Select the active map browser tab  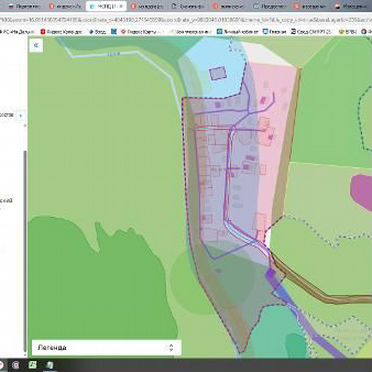coord(106,6)
